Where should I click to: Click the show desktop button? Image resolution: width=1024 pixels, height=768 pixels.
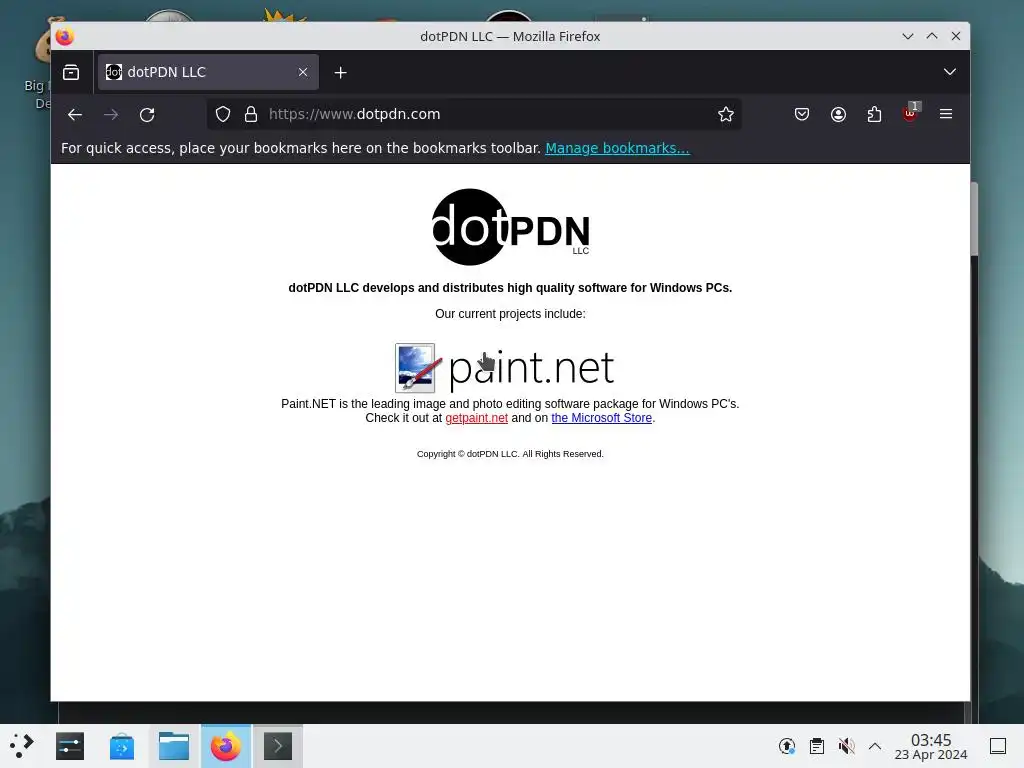click(998, 746)
